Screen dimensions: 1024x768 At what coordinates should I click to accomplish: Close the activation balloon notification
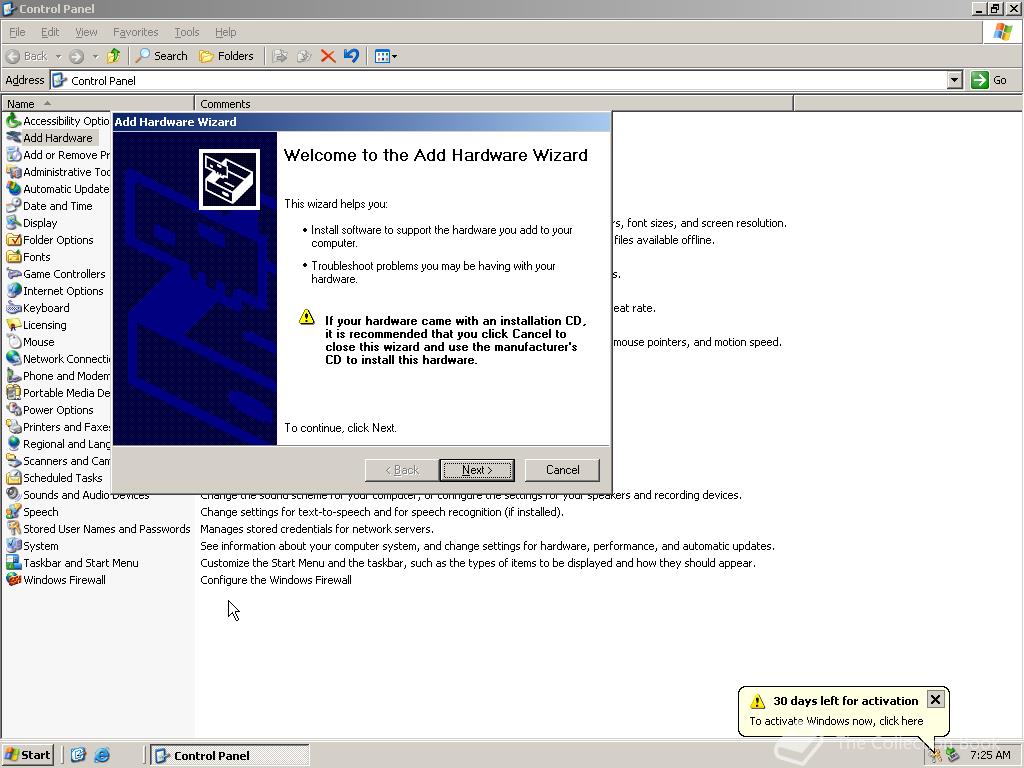(935, 699)
